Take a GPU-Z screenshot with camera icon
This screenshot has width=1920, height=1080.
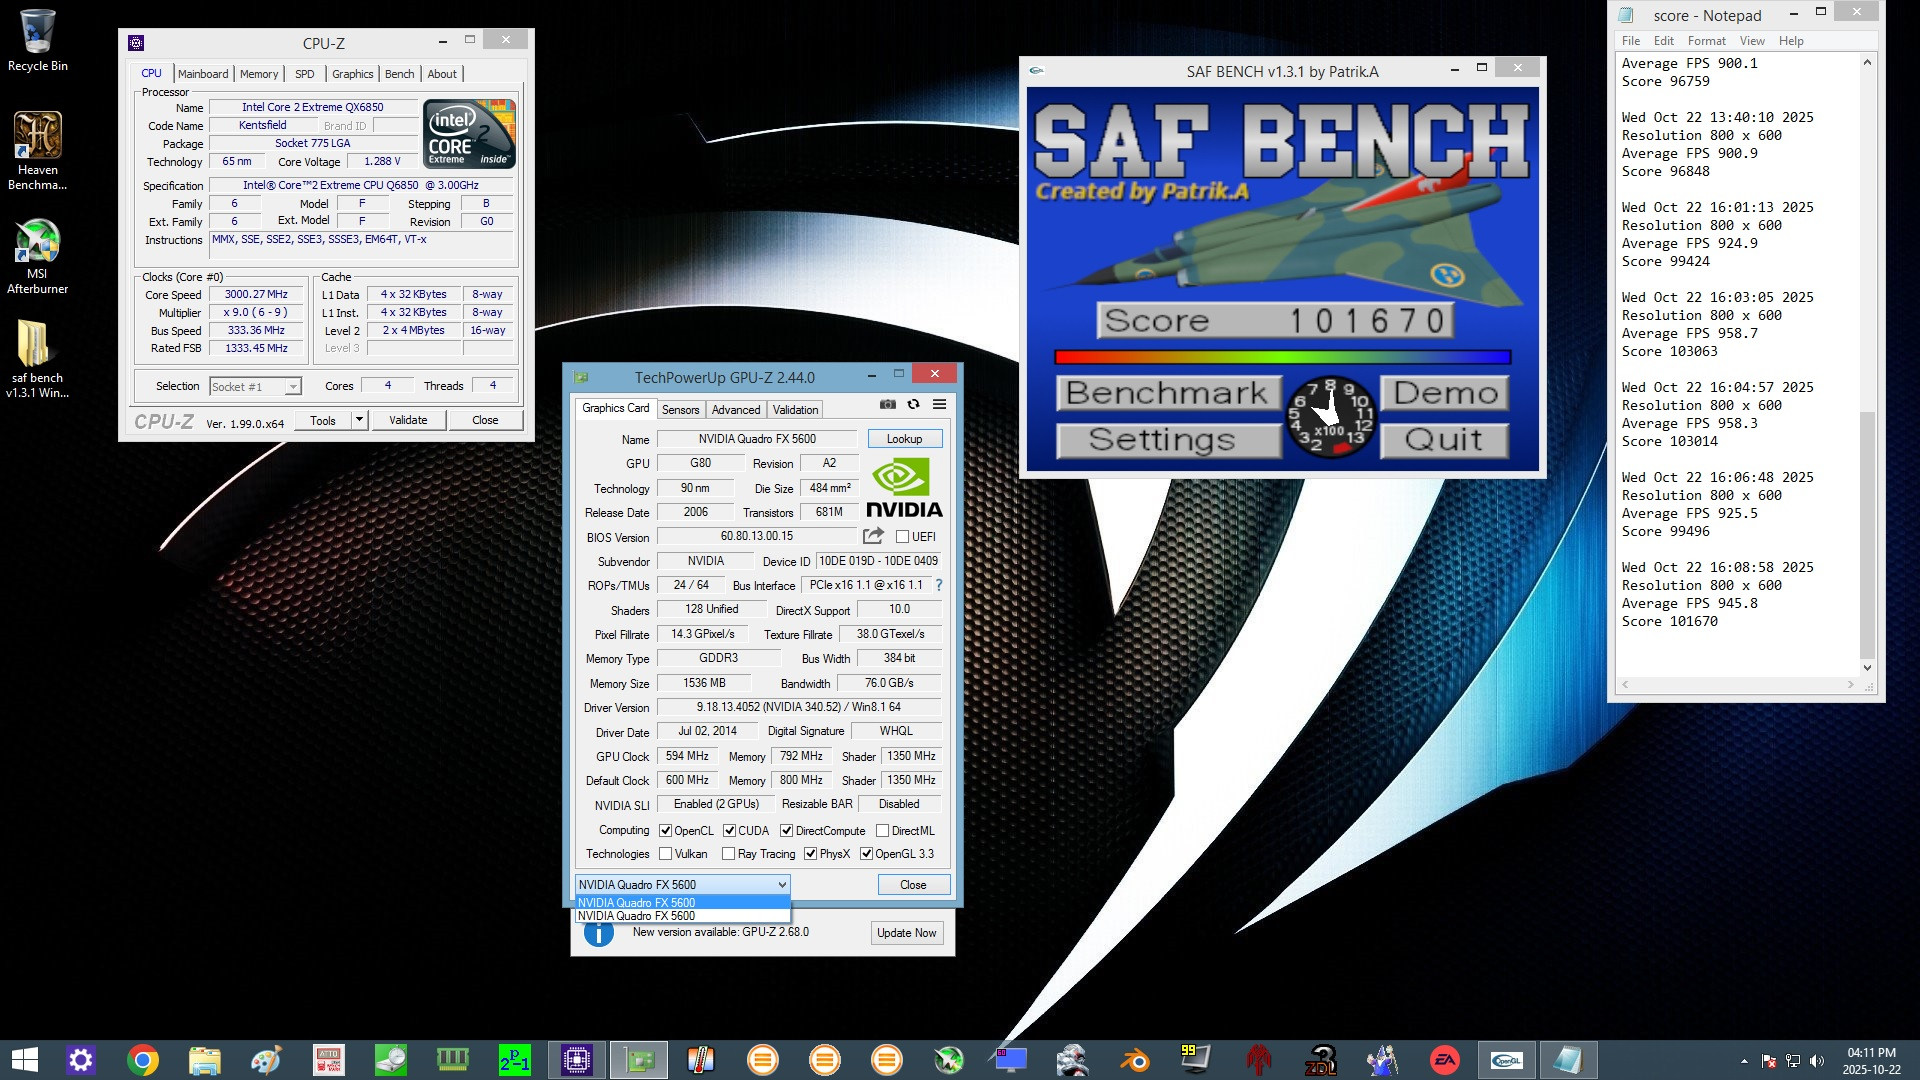click(x=887, y=405)
